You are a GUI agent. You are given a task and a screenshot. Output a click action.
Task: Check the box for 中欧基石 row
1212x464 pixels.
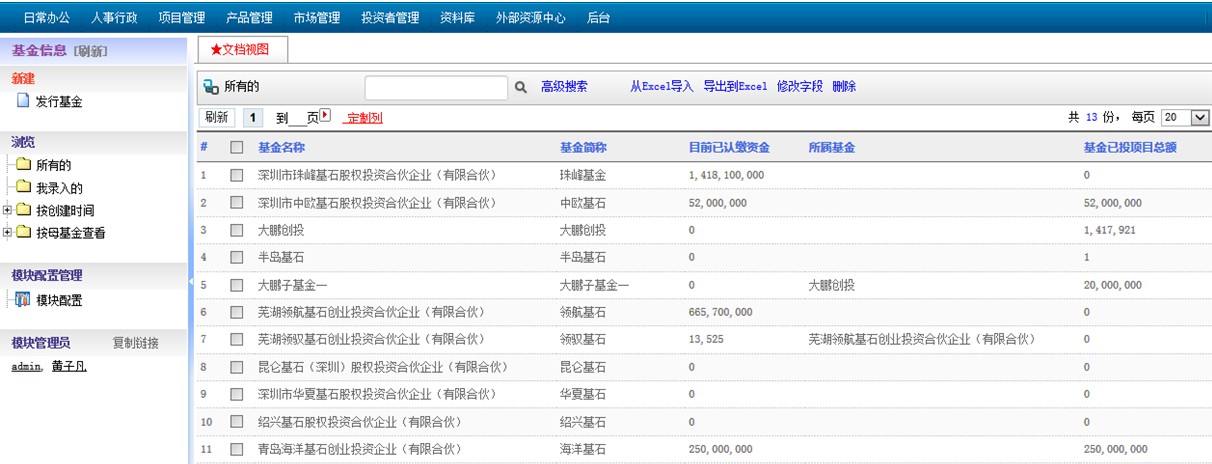pos(237,202)
